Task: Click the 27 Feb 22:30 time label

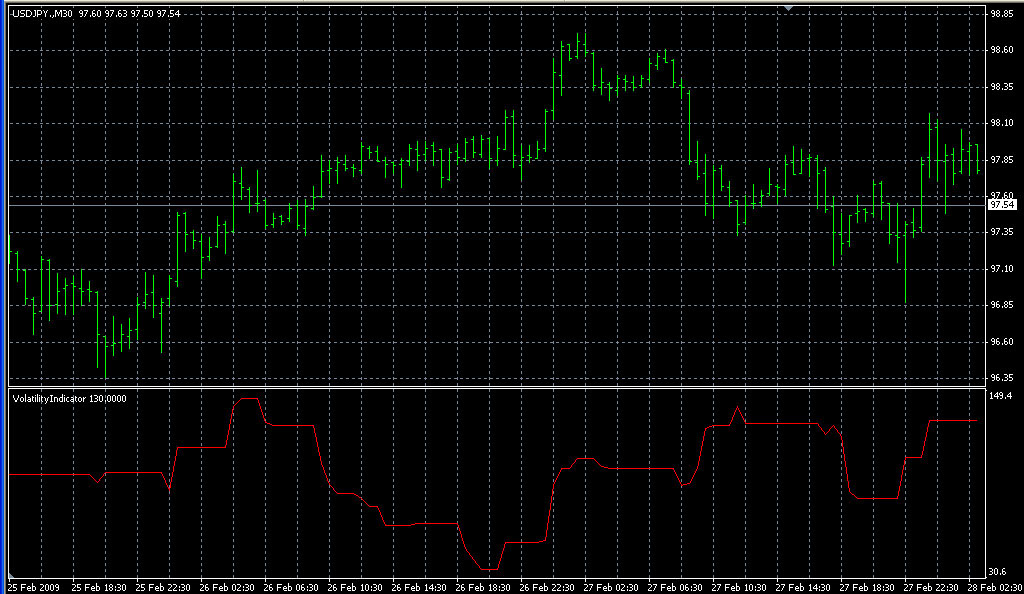Action: point(931,587)
